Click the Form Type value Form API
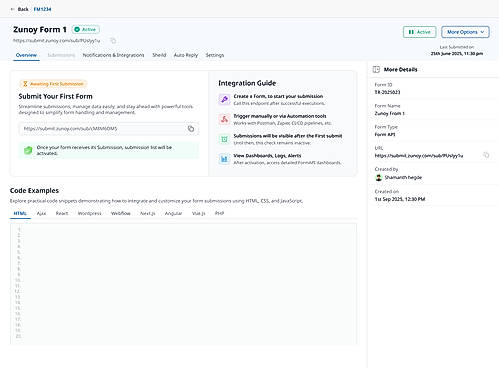This screenshot has width=499, height=368. (385, 134)
